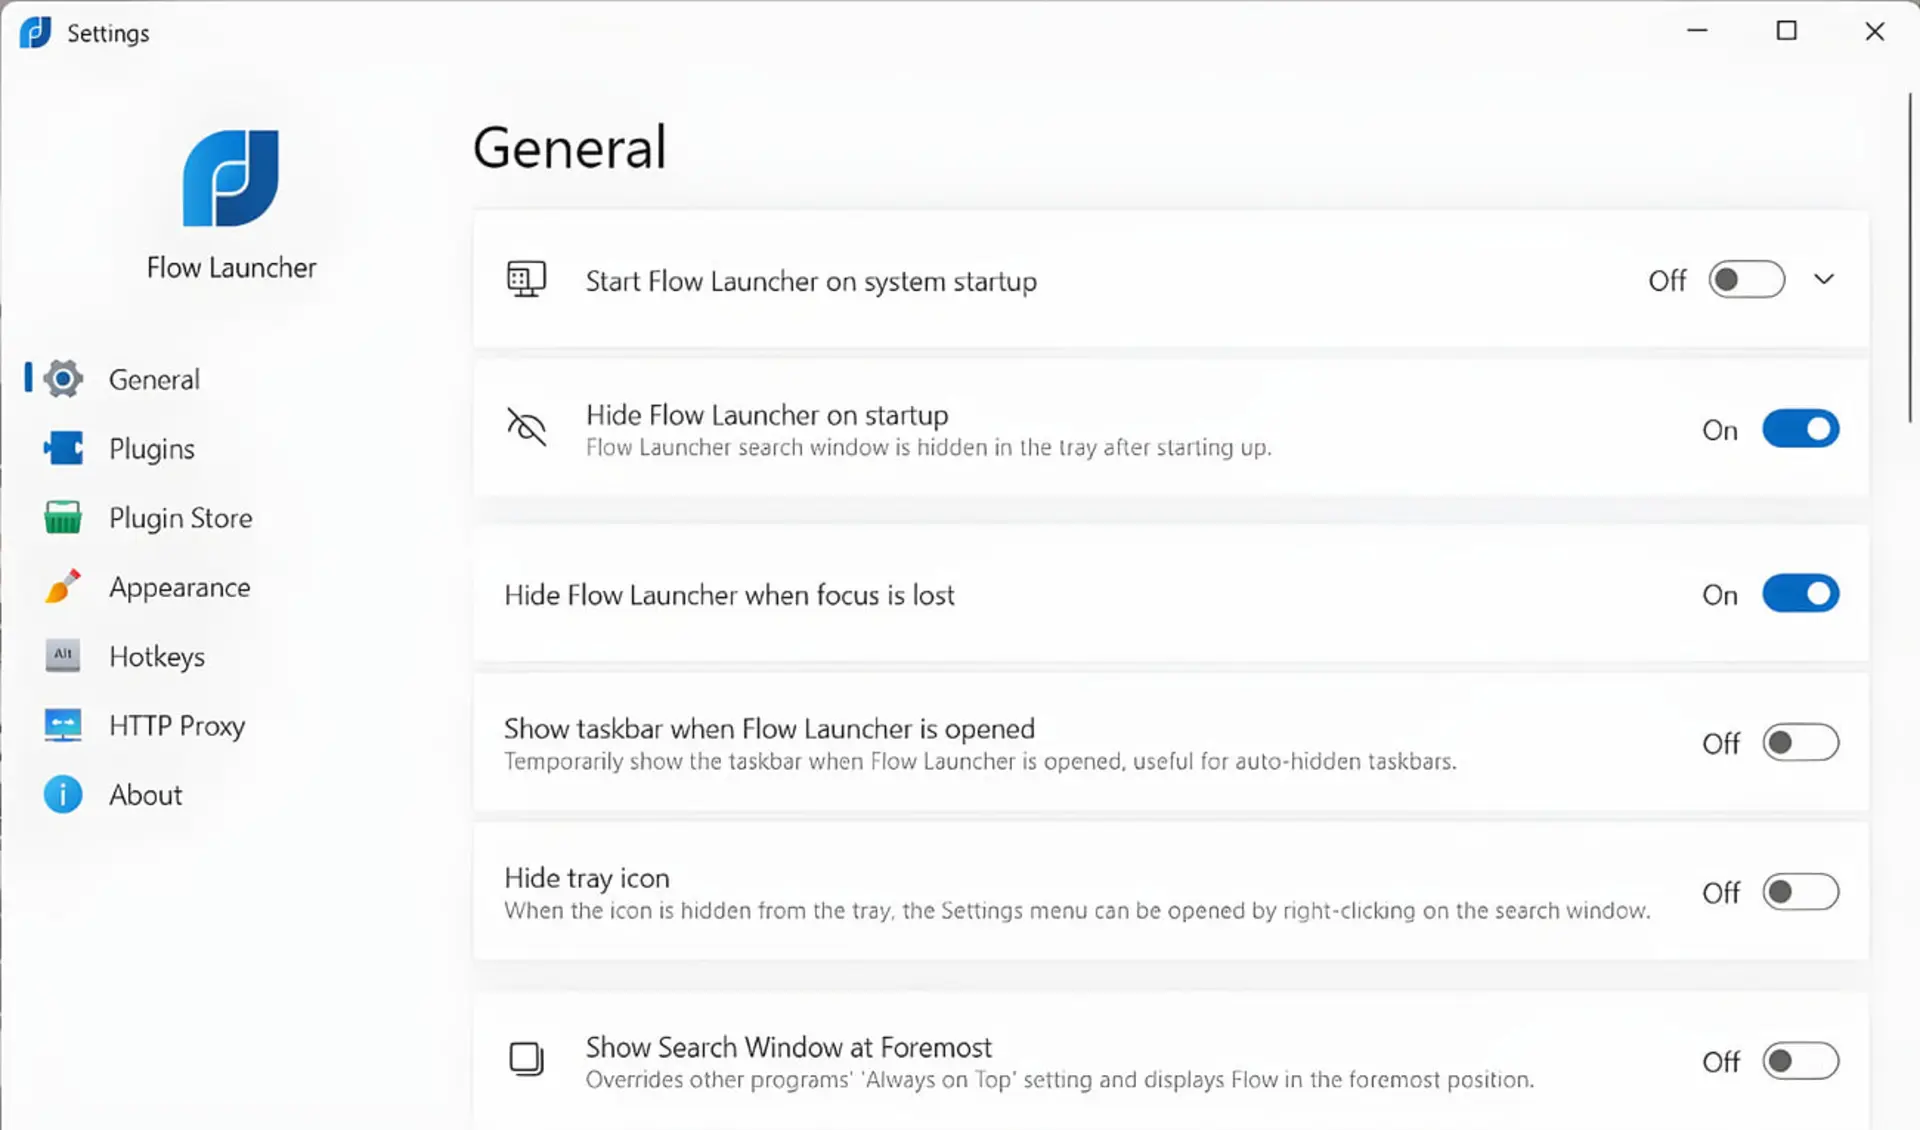Click 'Hide Flow Launcher when focus is lost' label

(729, 595)
